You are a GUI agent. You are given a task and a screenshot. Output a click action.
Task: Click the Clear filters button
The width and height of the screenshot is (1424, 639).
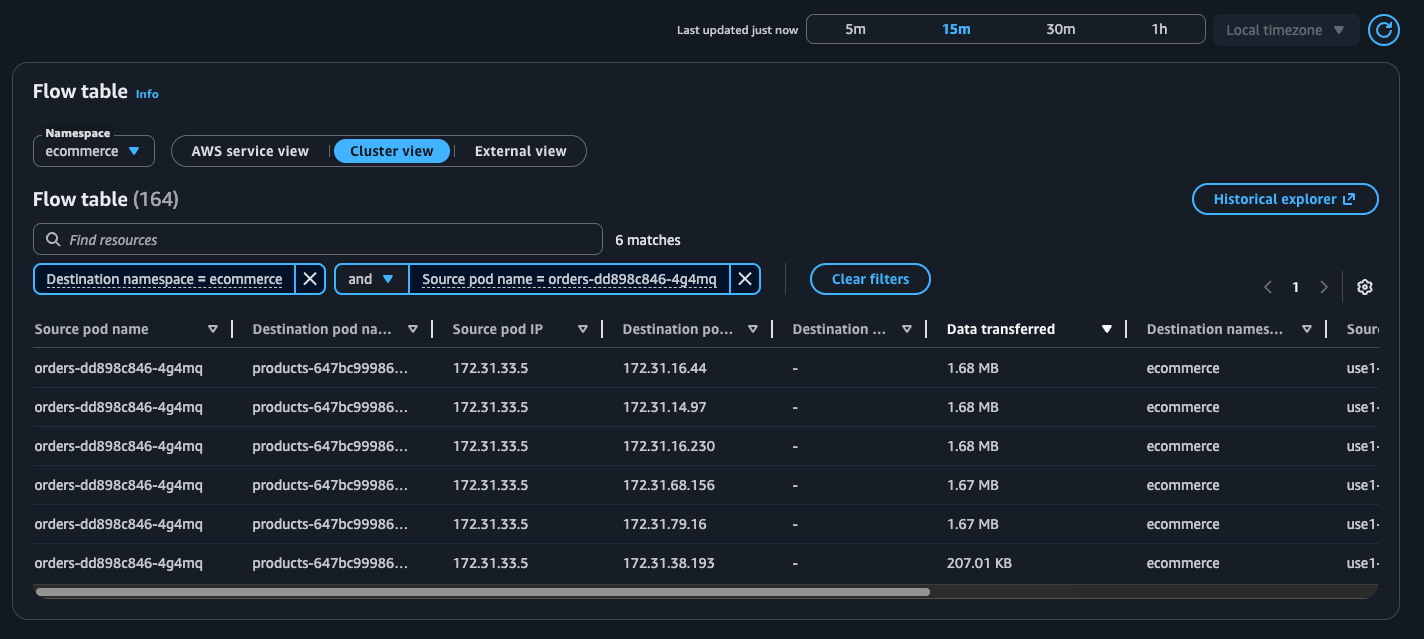point(870,279)
